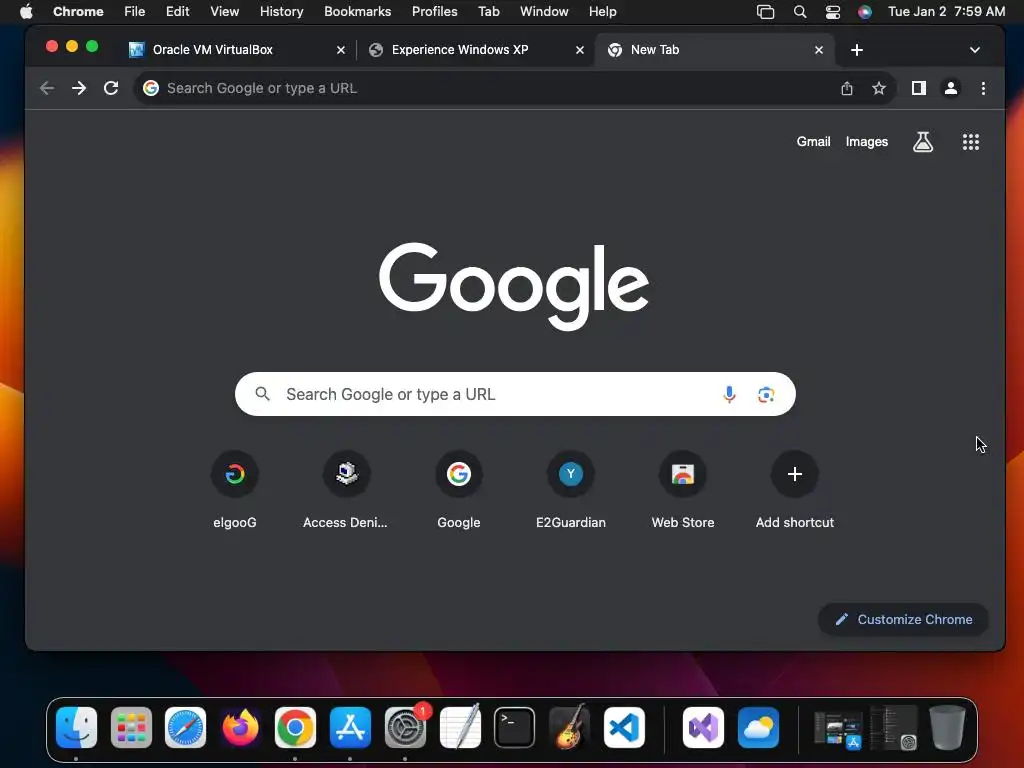The height and width of the screenshot is (768, 1024).
Task: Open Finder from the Dock
Action: click(76, 727)
